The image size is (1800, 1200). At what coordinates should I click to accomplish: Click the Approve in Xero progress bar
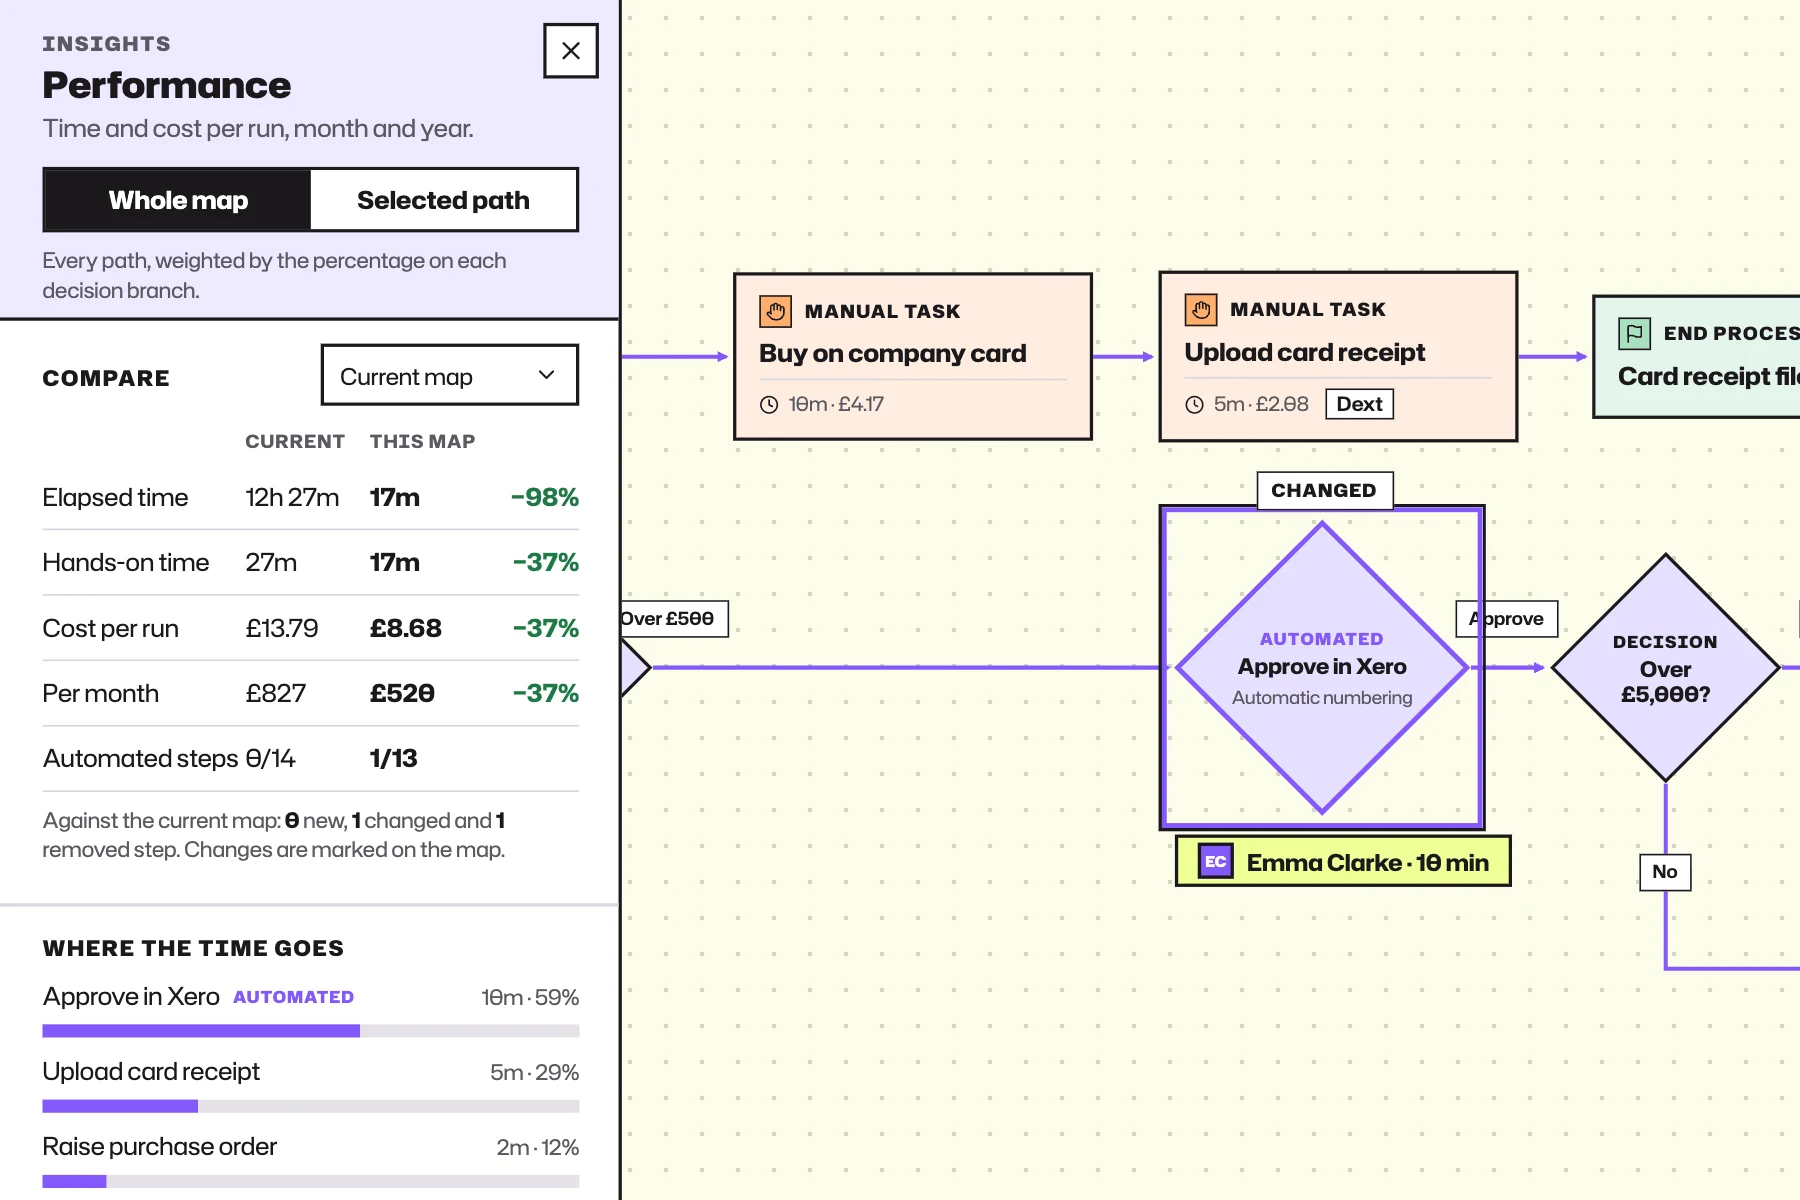coord(310,1031)
